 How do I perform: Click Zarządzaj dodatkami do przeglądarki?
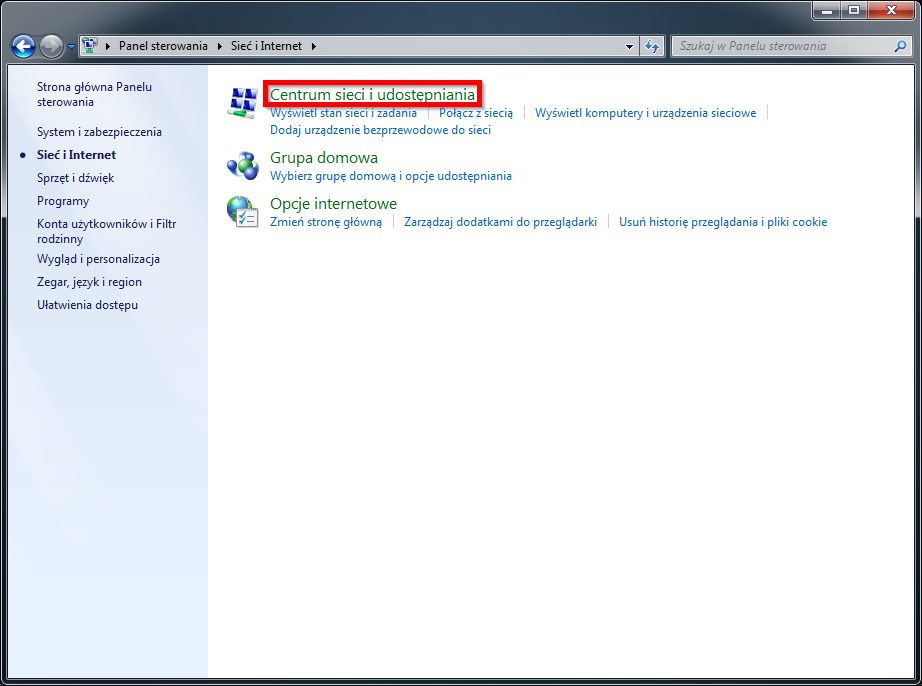500,222
